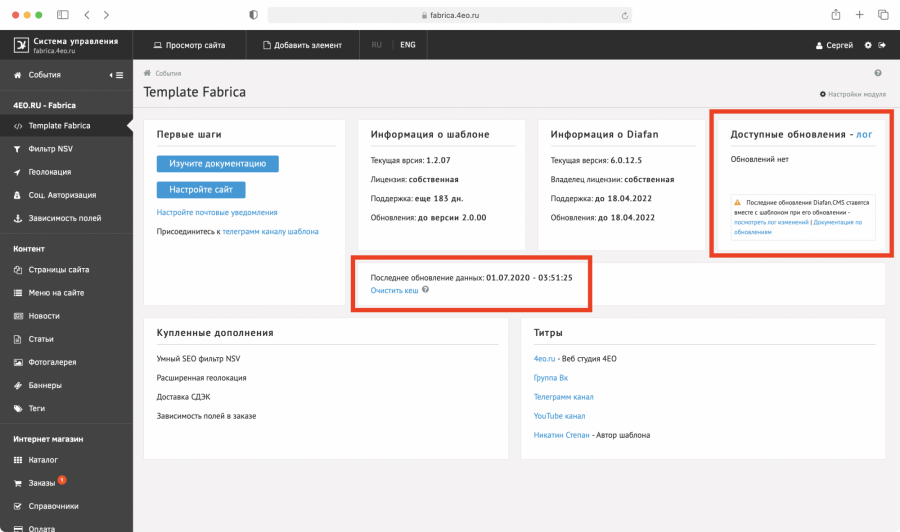Collapse the sidebar with the menu toggle
Image resolution: width=900 pixels, height=532 pixels.
coord(117,75)
